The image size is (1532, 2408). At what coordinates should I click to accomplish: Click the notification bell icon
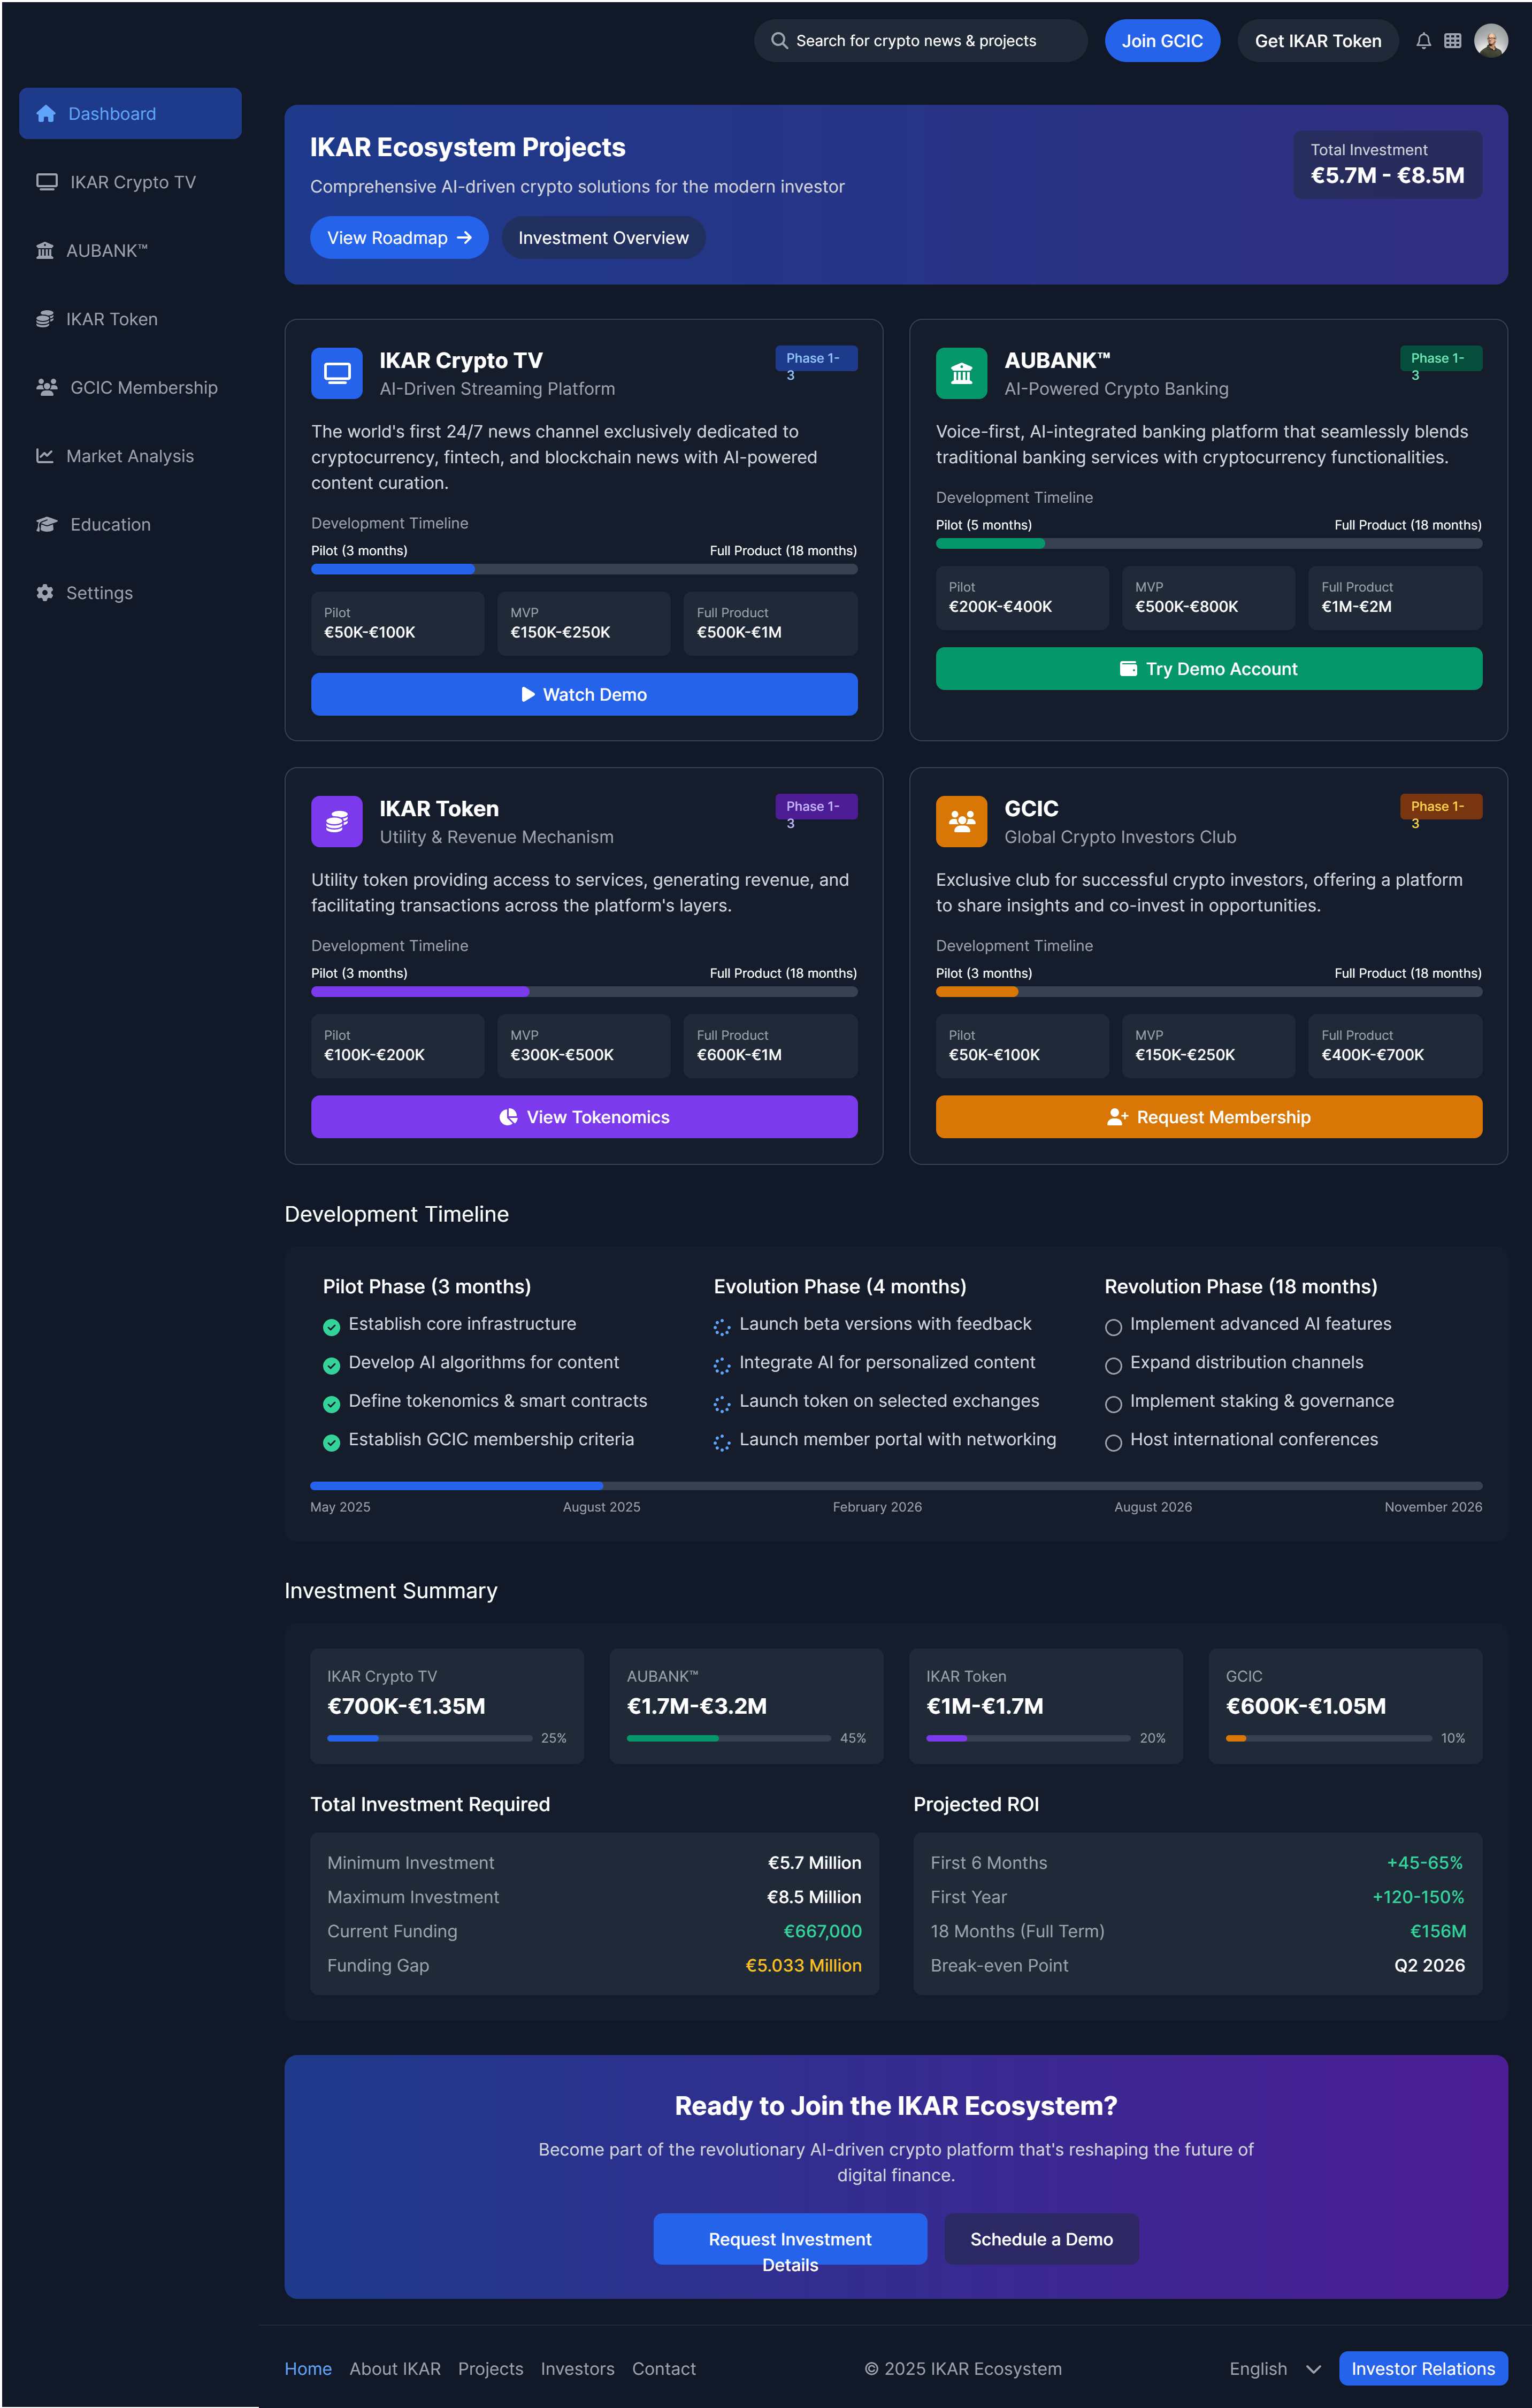click(1423, 40)
